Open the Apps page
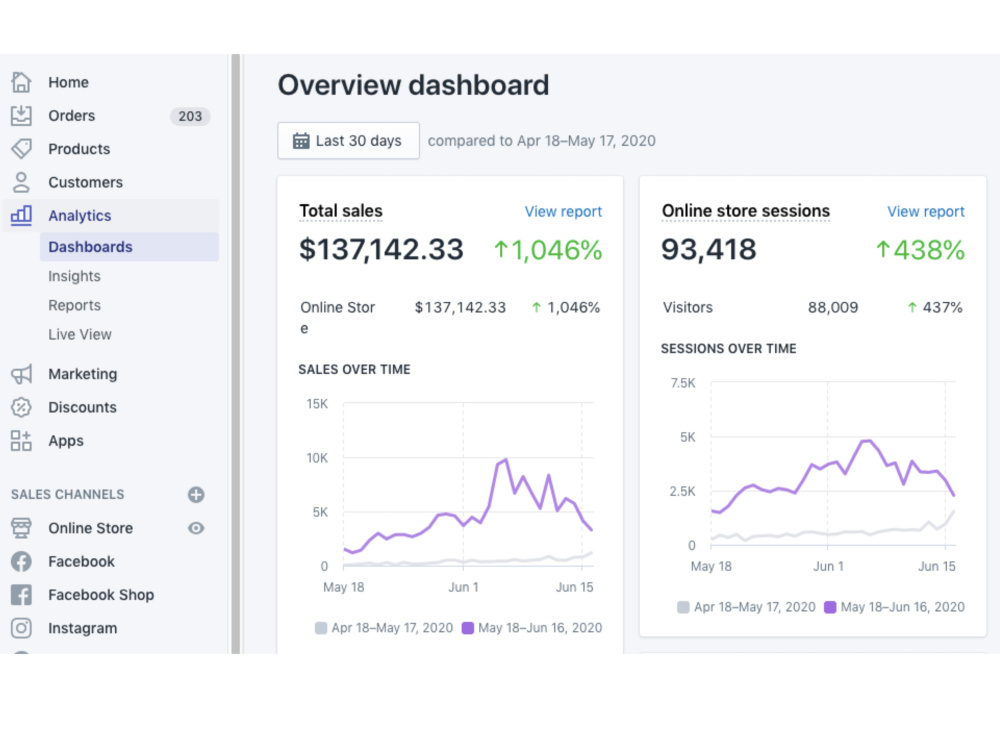1000x750 pixels. pos(66,441)
